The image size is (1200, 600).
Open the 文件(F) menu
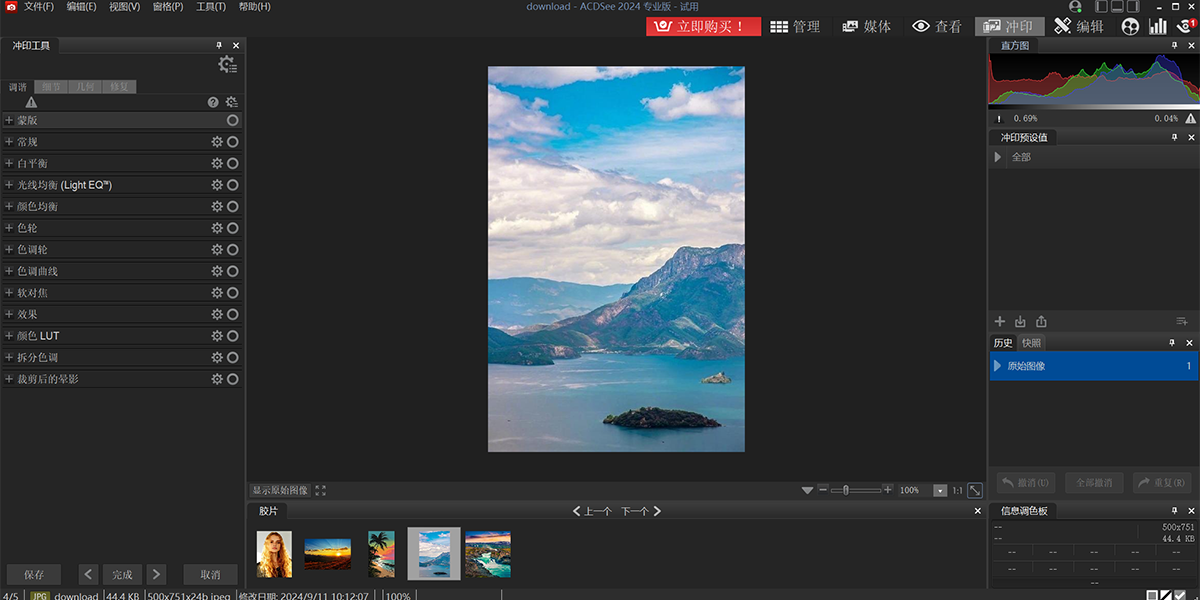[x=39, y=7]
